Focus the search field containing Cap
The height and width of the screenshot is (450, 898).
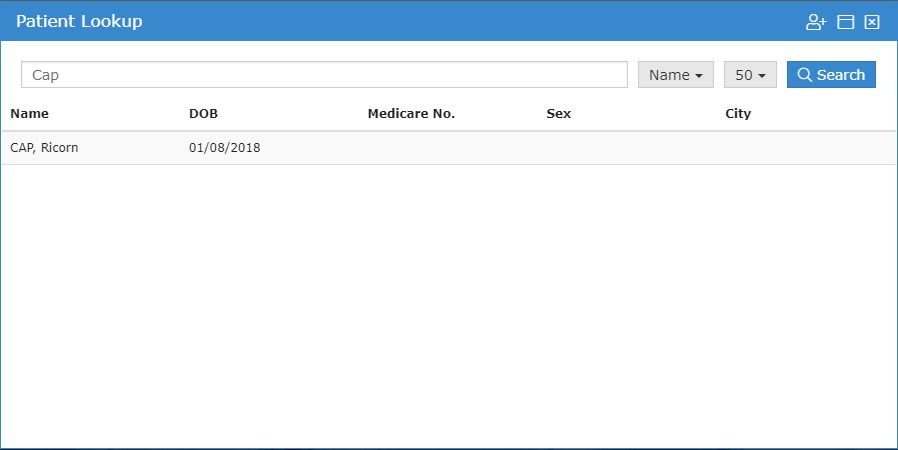point(324,75)
